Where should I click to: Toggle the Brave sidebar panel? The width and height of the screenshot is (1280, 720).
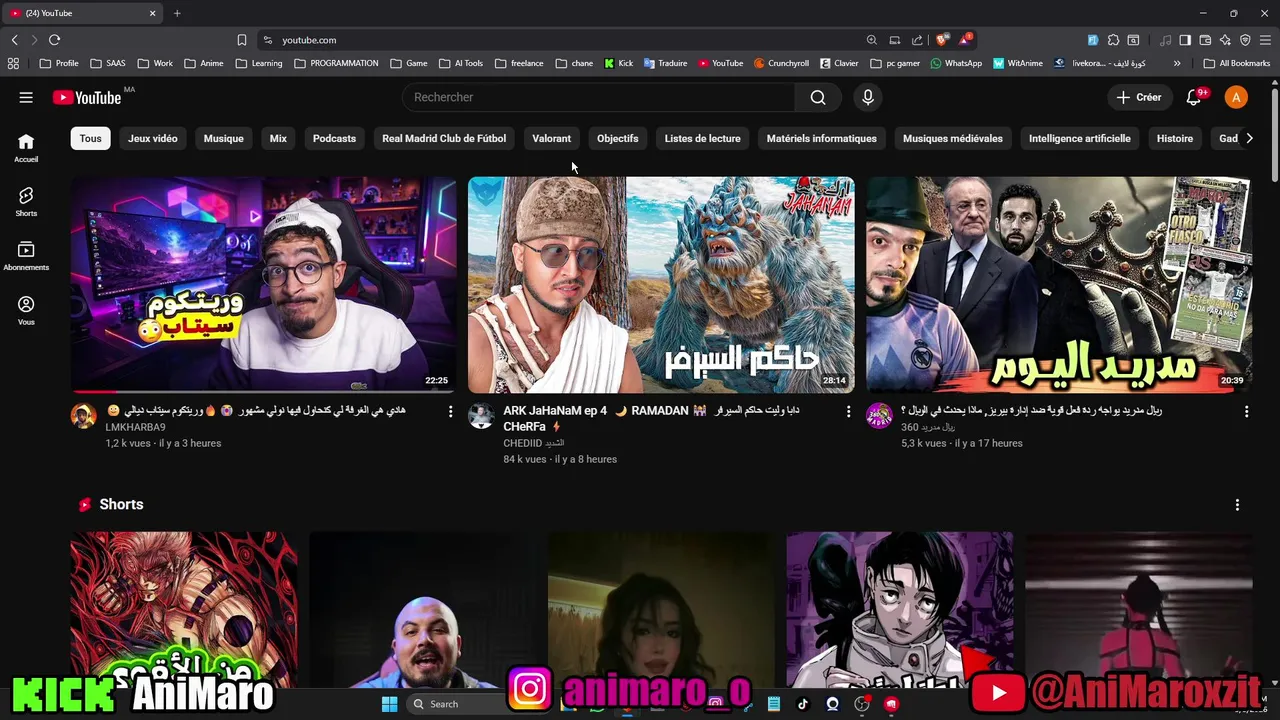point(1185,40)
